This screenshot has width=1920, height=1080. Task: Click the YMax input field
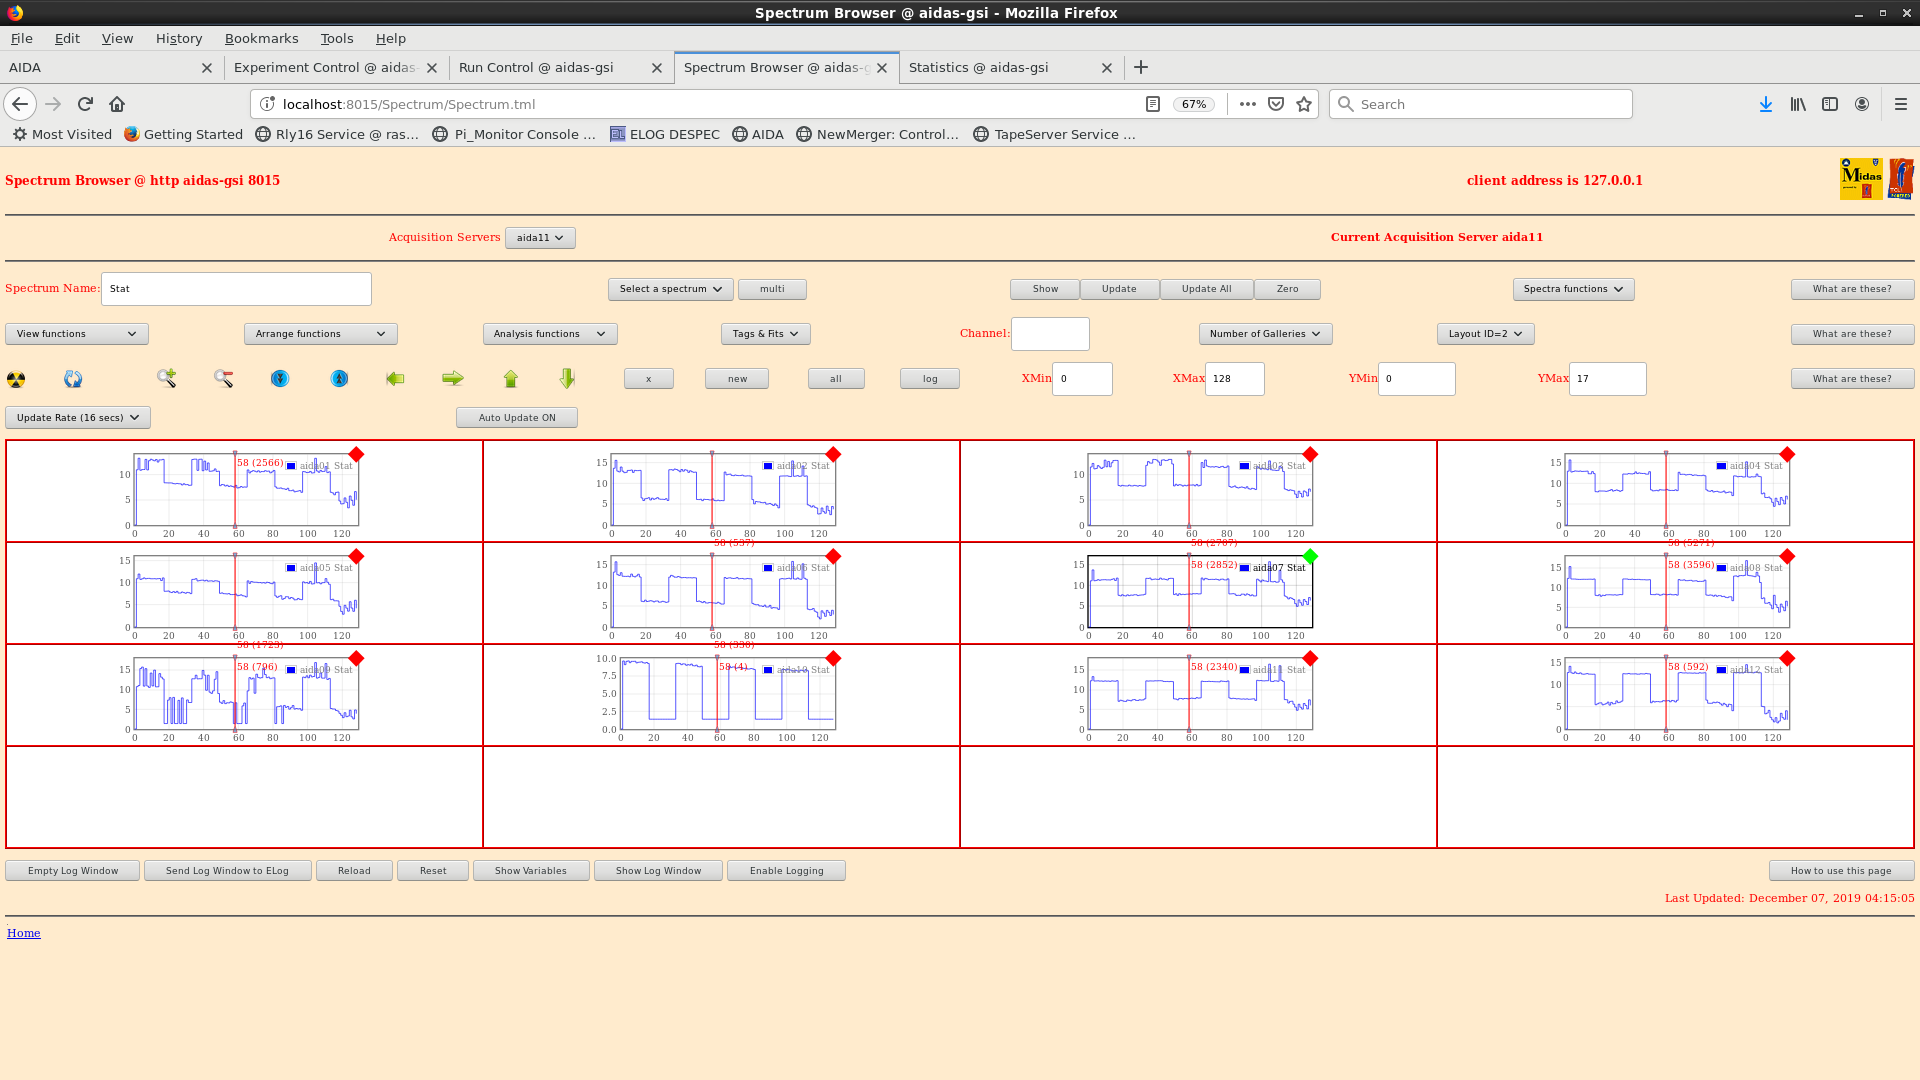coord(1606,379)
